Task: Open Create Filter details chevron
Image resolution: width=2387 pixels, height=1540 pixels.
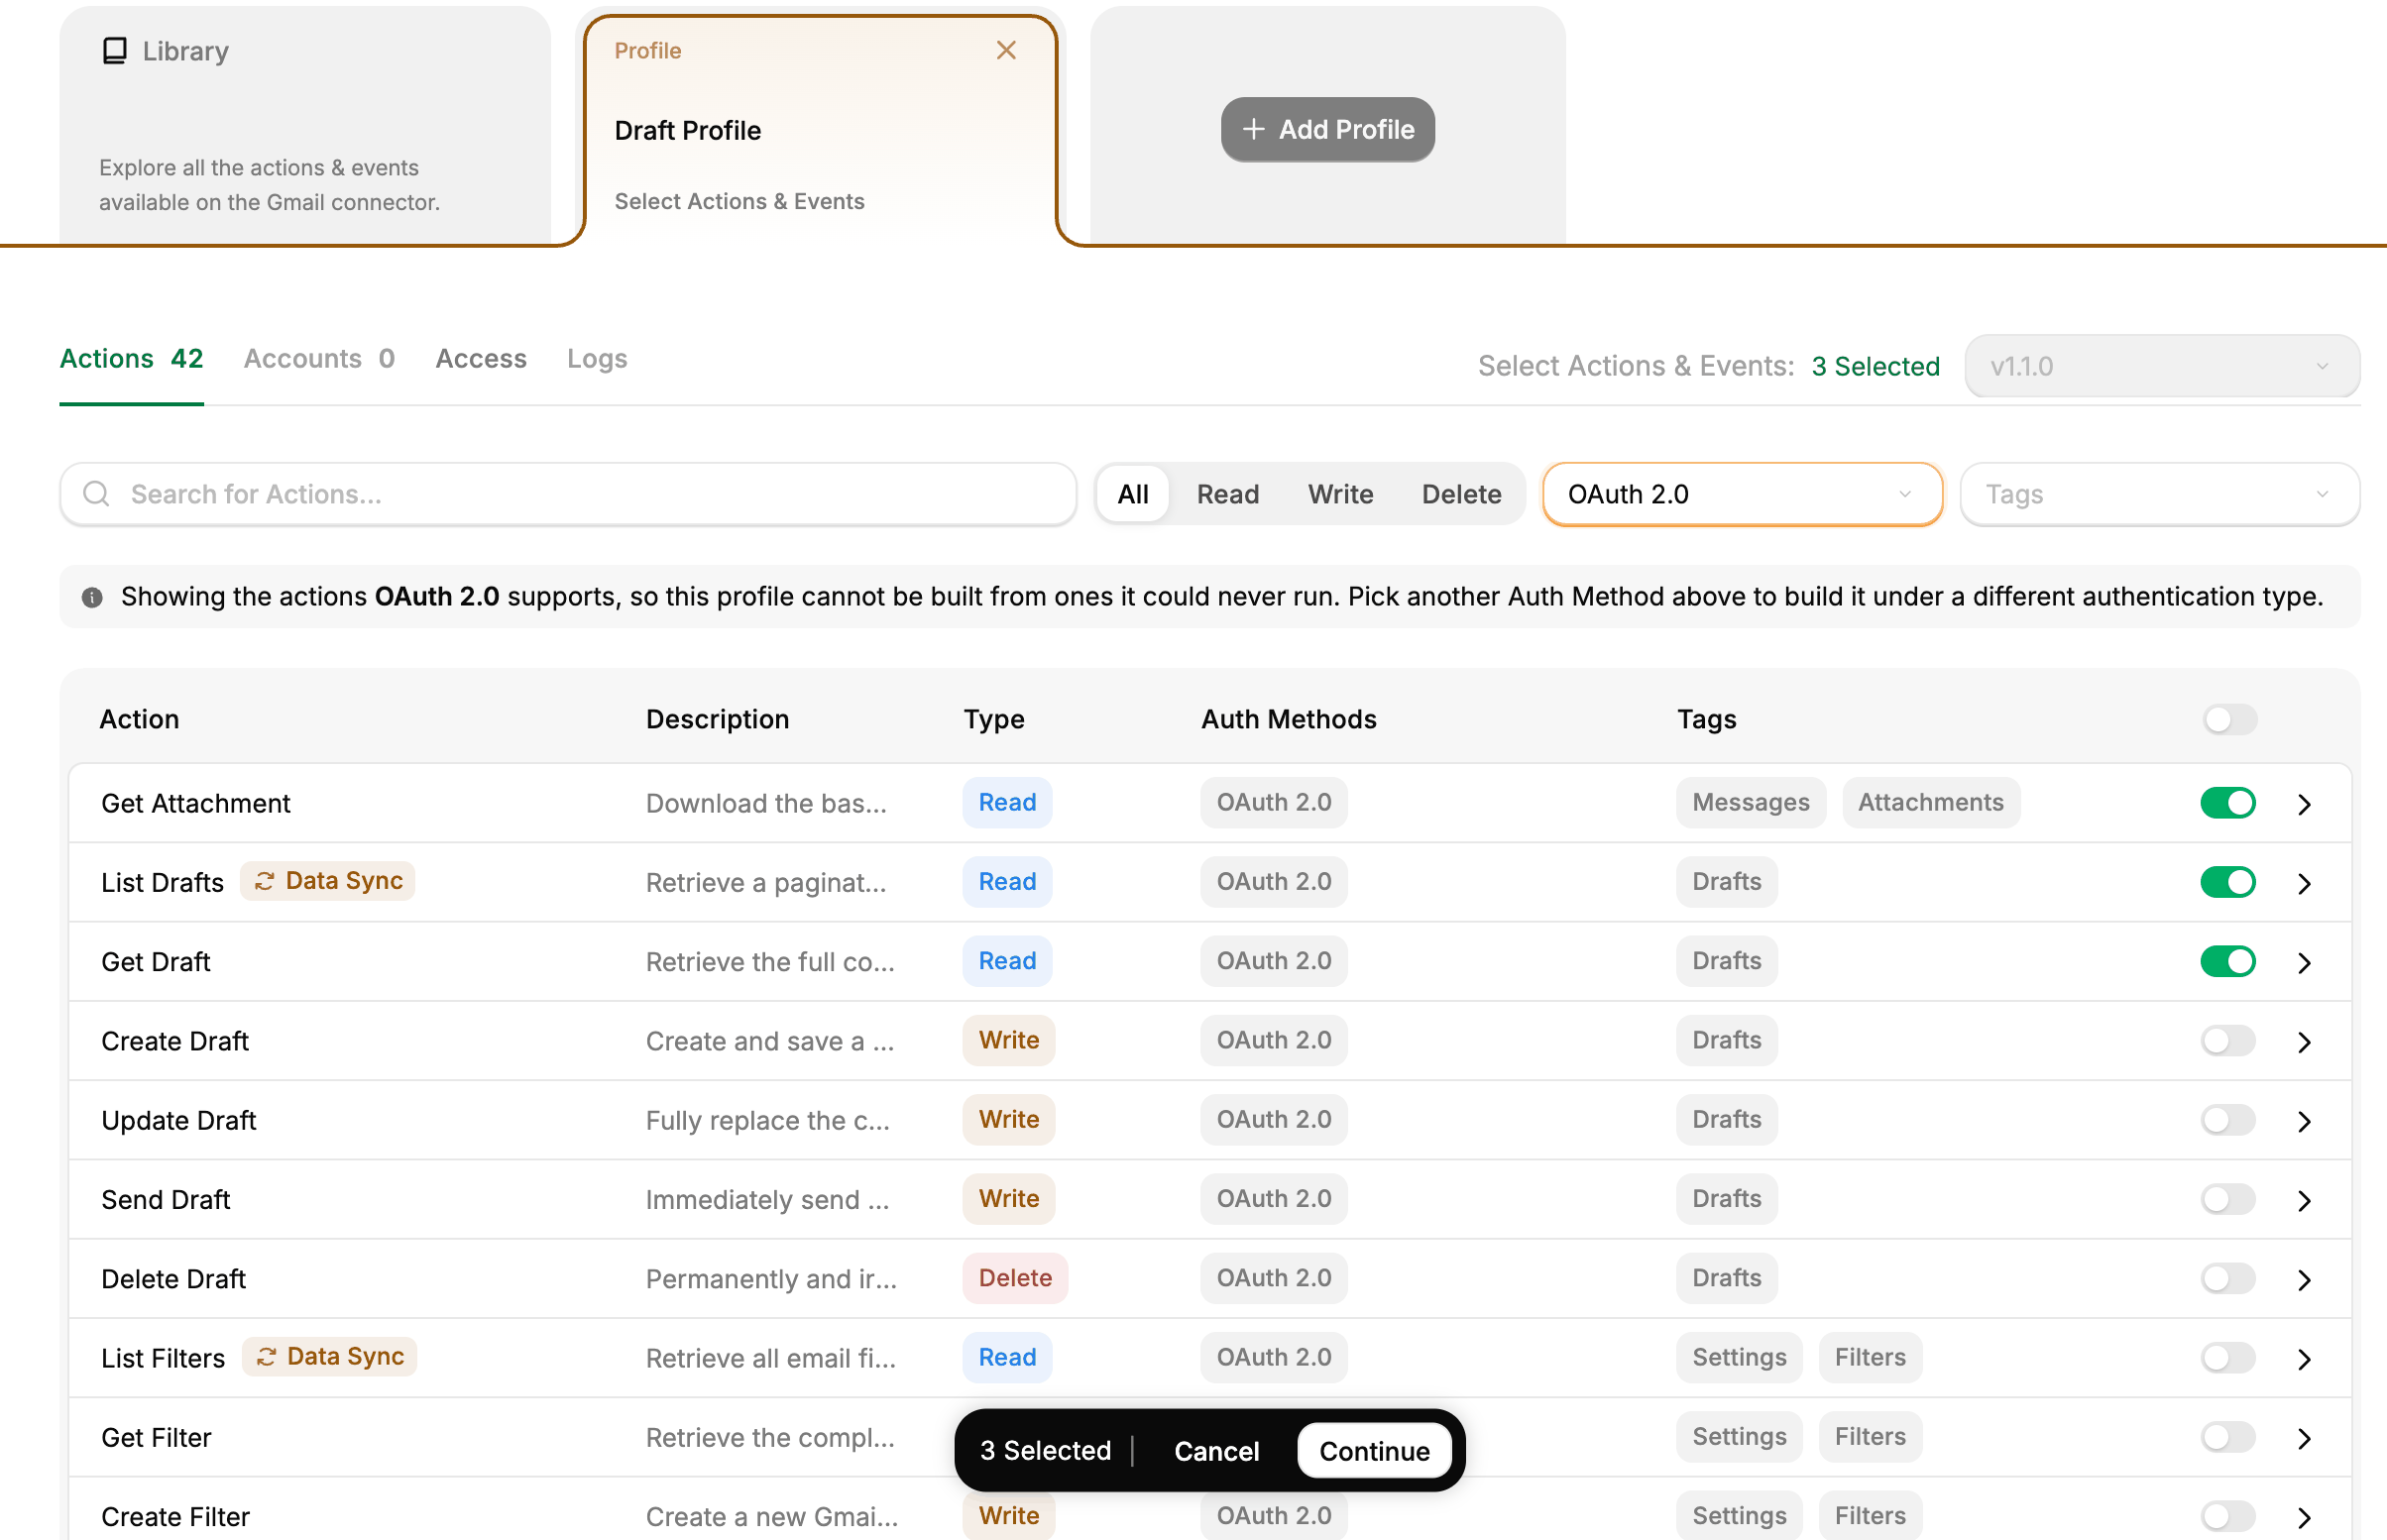Action: [x=2304, y=1517]
